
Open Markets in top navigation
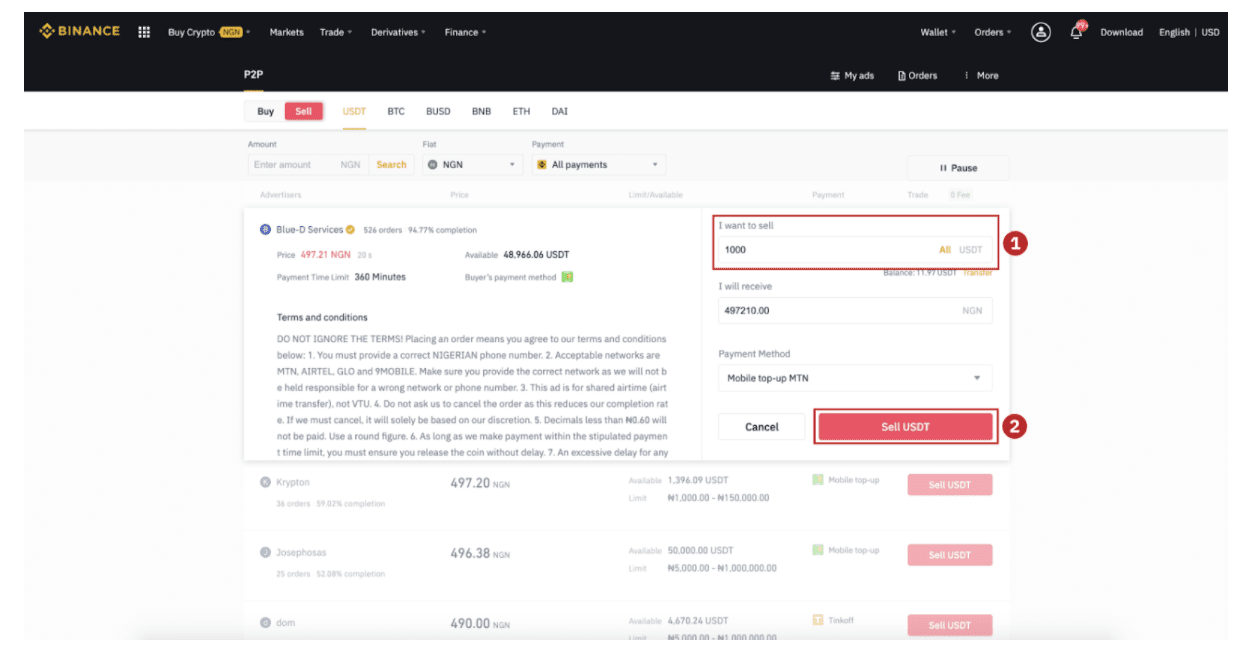[x=286, y=32]
